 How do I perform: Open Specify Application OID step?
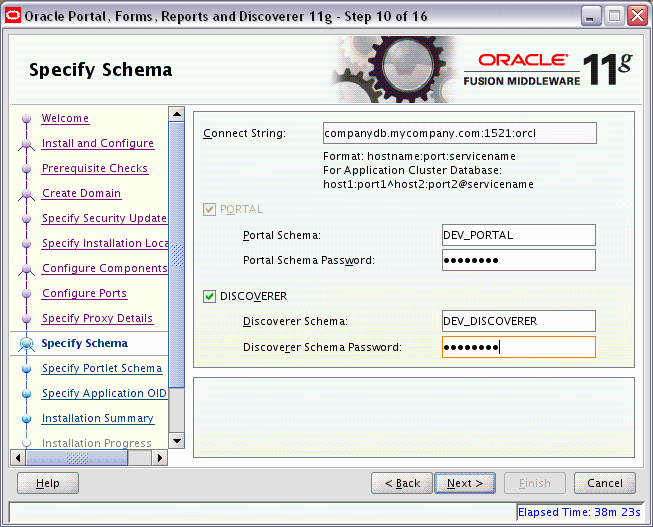coord(105,393)
